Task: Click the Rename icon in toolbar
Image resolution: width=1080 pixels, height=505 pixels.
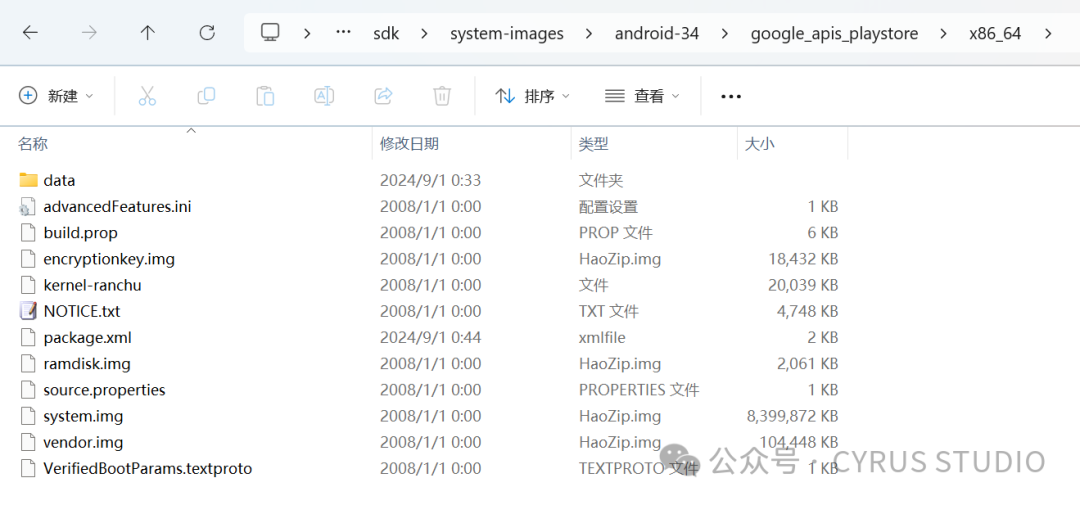Action: coord(324,96)
